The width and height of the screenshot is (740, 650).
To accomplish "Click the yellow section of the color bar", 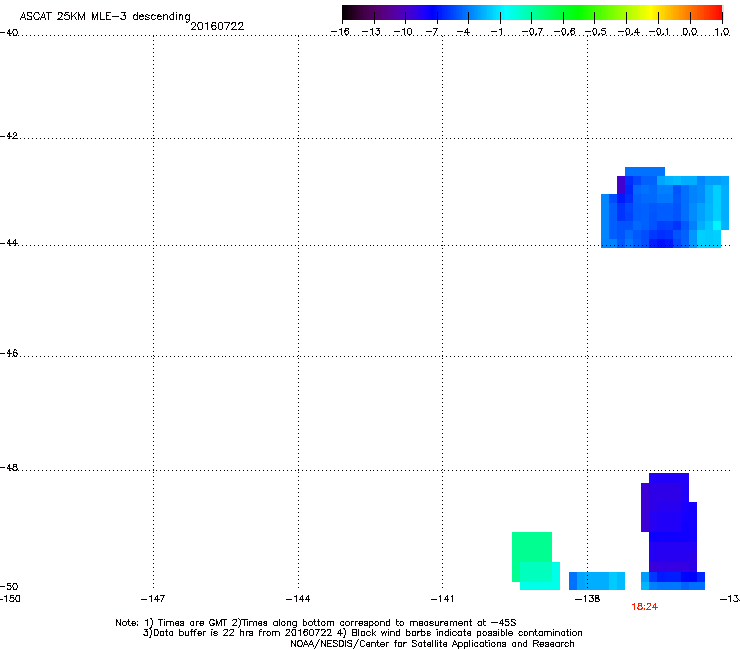I will click(649, 12).
